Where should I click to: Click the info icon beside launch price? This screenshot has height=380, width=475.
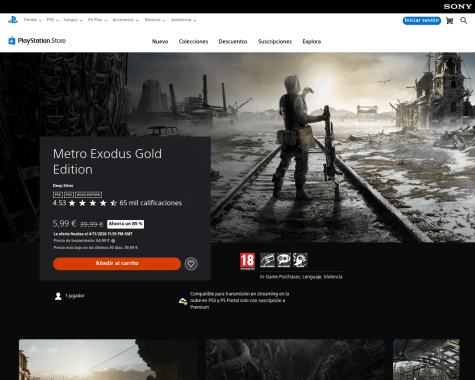(x=113, y=241)
